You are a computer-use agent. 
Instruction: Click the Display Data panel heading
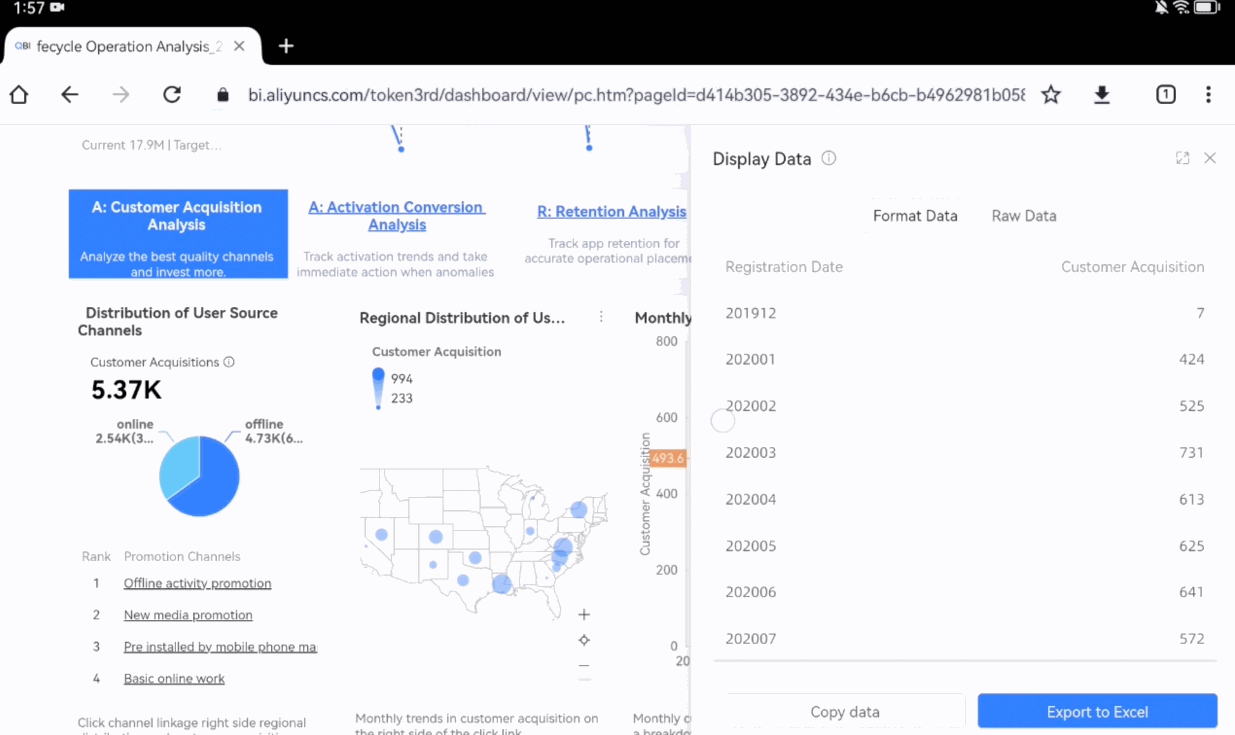(761, 159)
